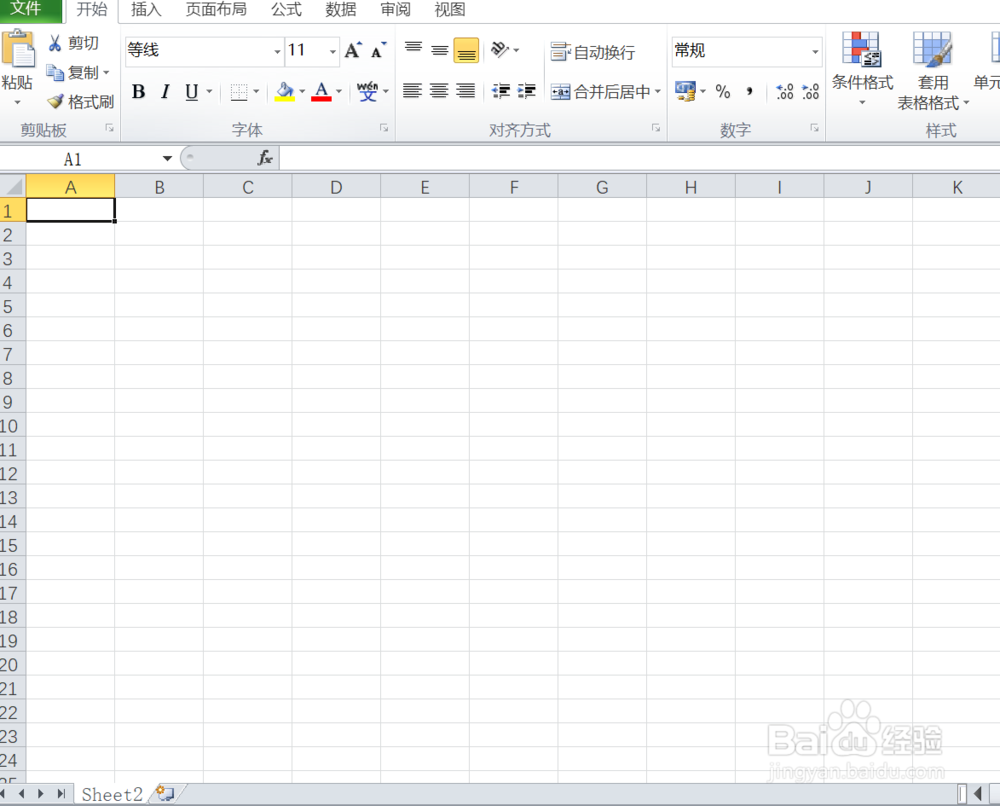The width and height of the screenshot is (1000, 806).
Task: Toggle align text left
Action: pos(413,91)
